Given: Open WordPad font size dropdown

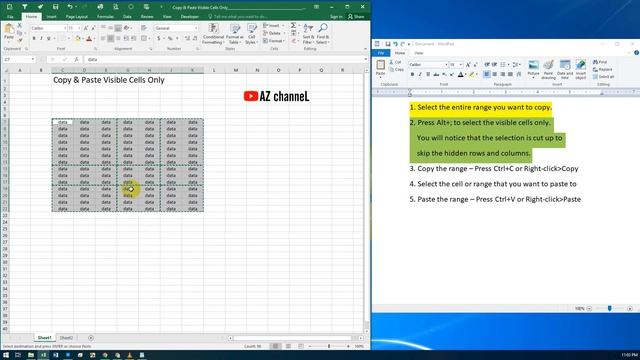Looking at the screenshot, I should coord(461,64).
